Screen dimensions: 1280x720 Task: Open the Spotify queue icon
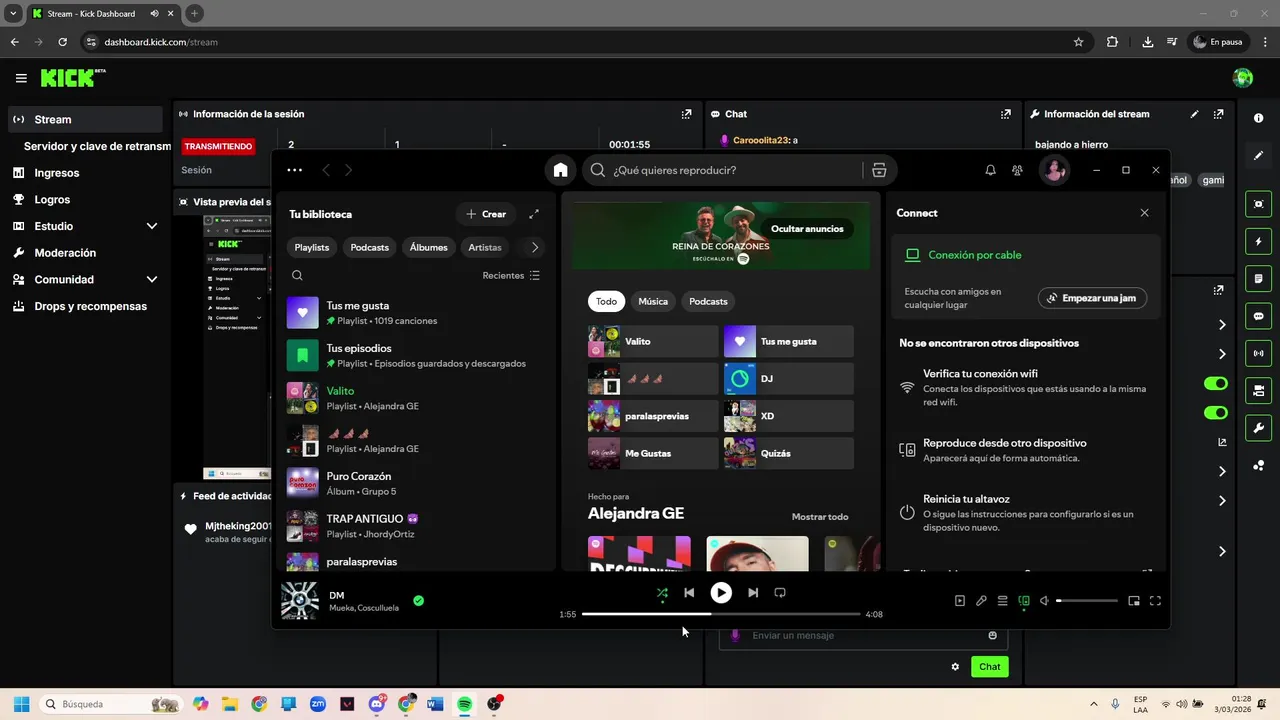pyautogui.click(x=1002, y=601)
